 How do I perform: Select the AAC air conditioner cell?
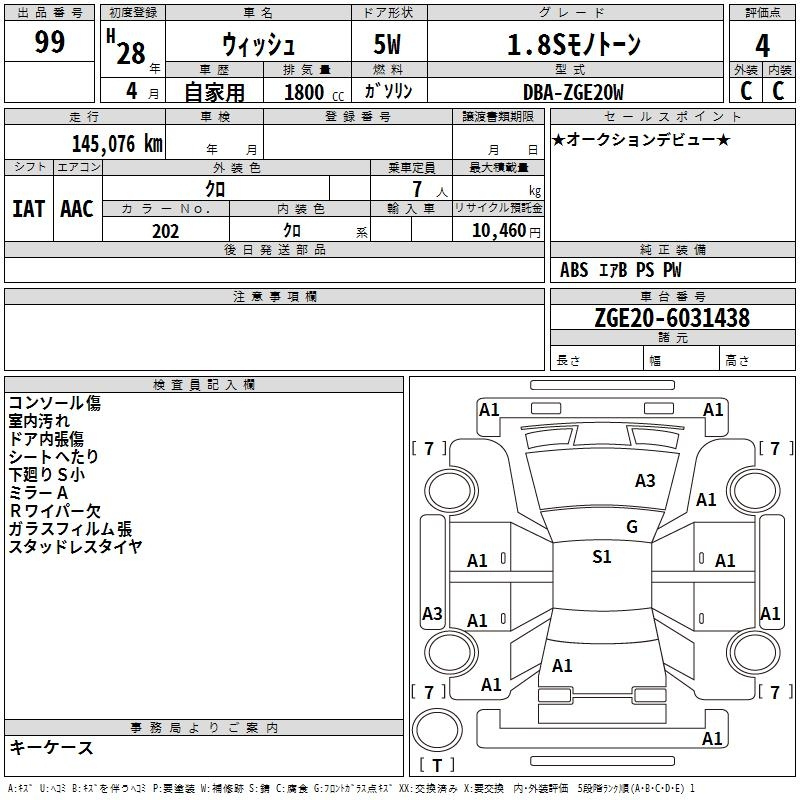[77, 208]
